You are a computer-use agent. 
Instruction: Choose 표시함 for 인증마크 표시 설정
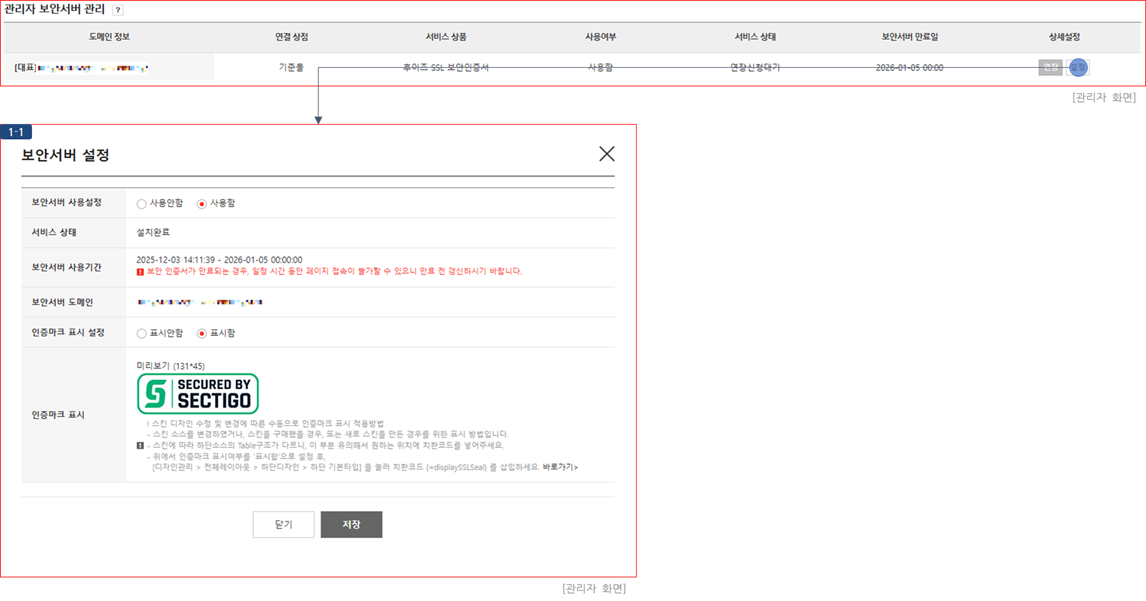pyautogui.click(x=202, y=333)
